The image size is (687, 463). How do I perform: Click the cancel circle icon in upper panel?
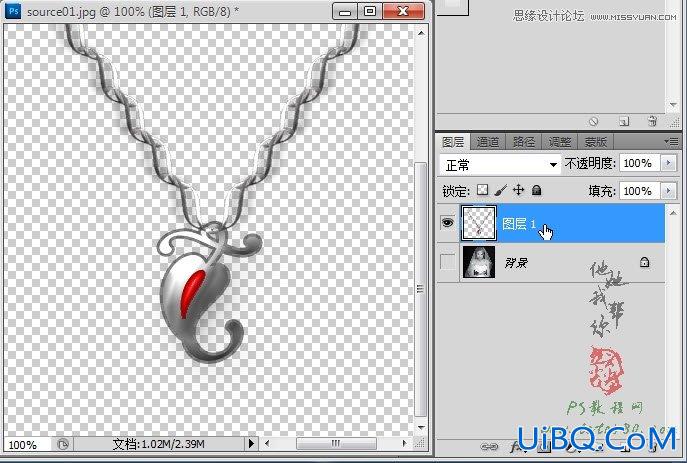pos(594,121)
